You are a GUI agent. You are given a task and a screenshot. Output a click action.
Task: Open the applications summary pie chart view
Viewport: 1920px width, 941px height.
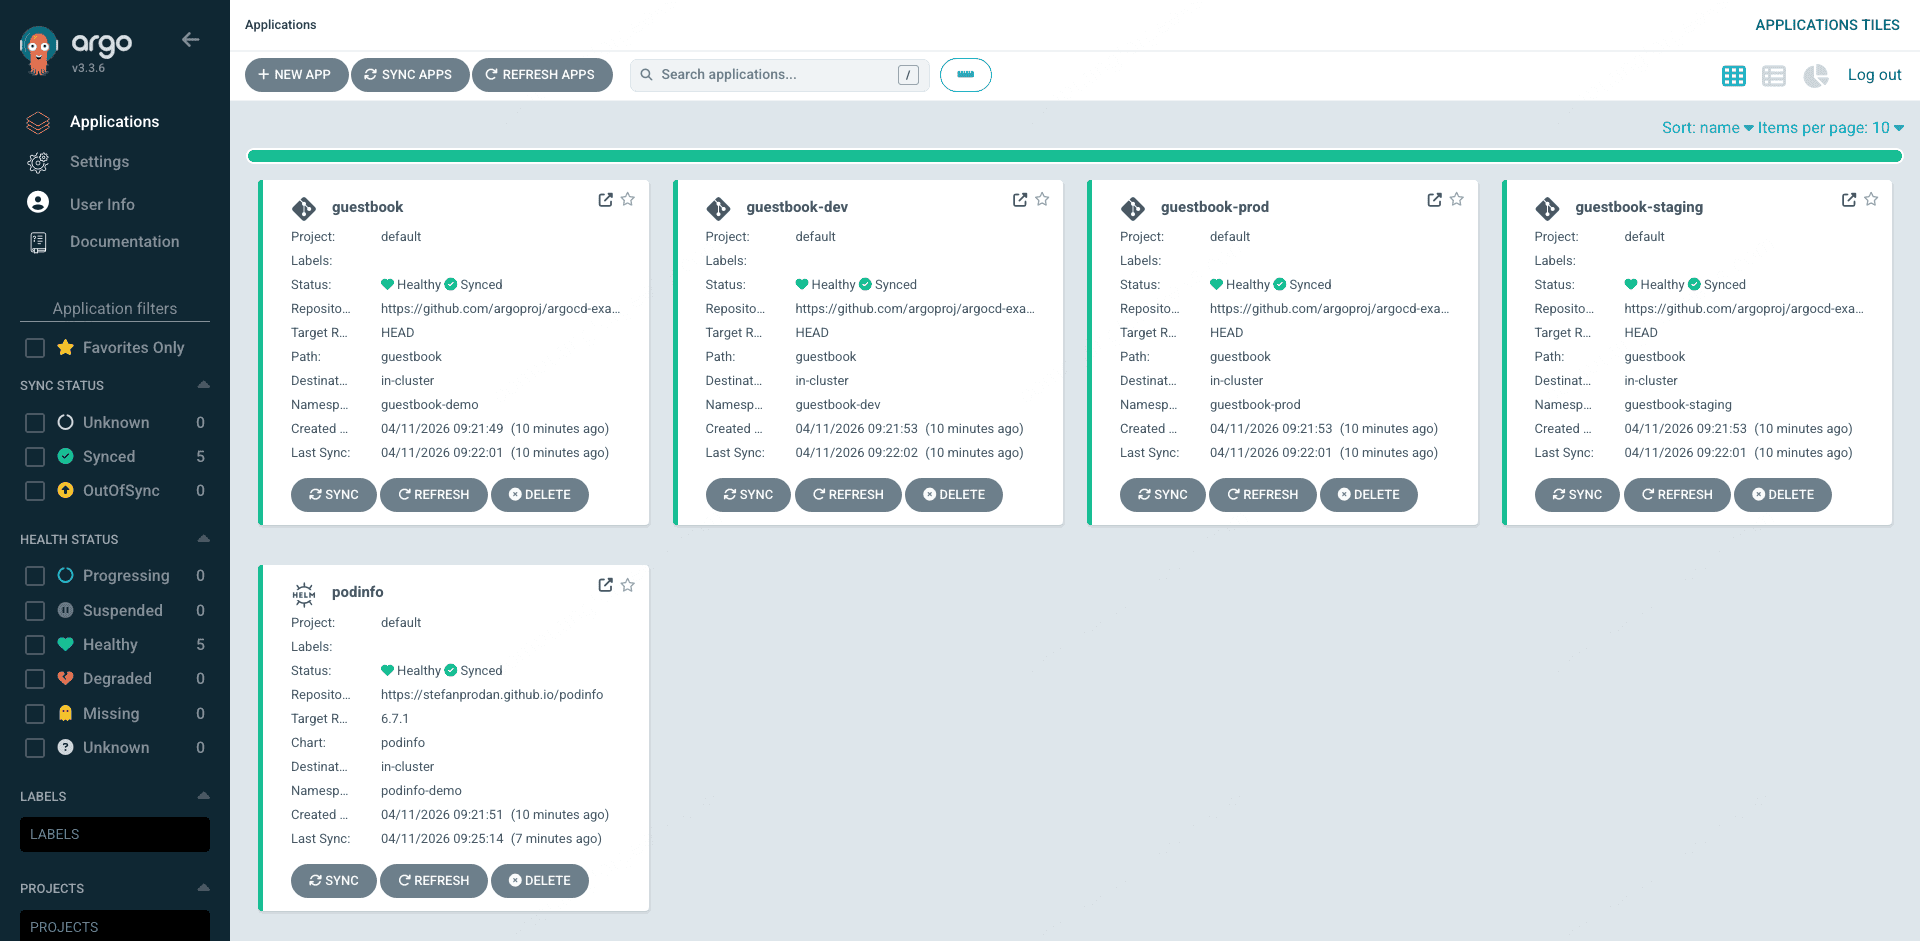1815,75
